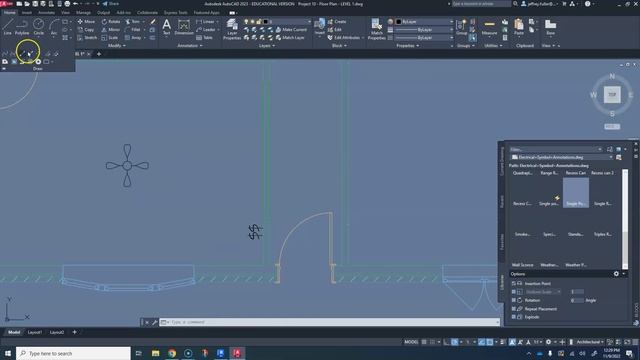Click the Leader tool
The width and height of the screenshot is (640, 360).
(x=205, y=29)
